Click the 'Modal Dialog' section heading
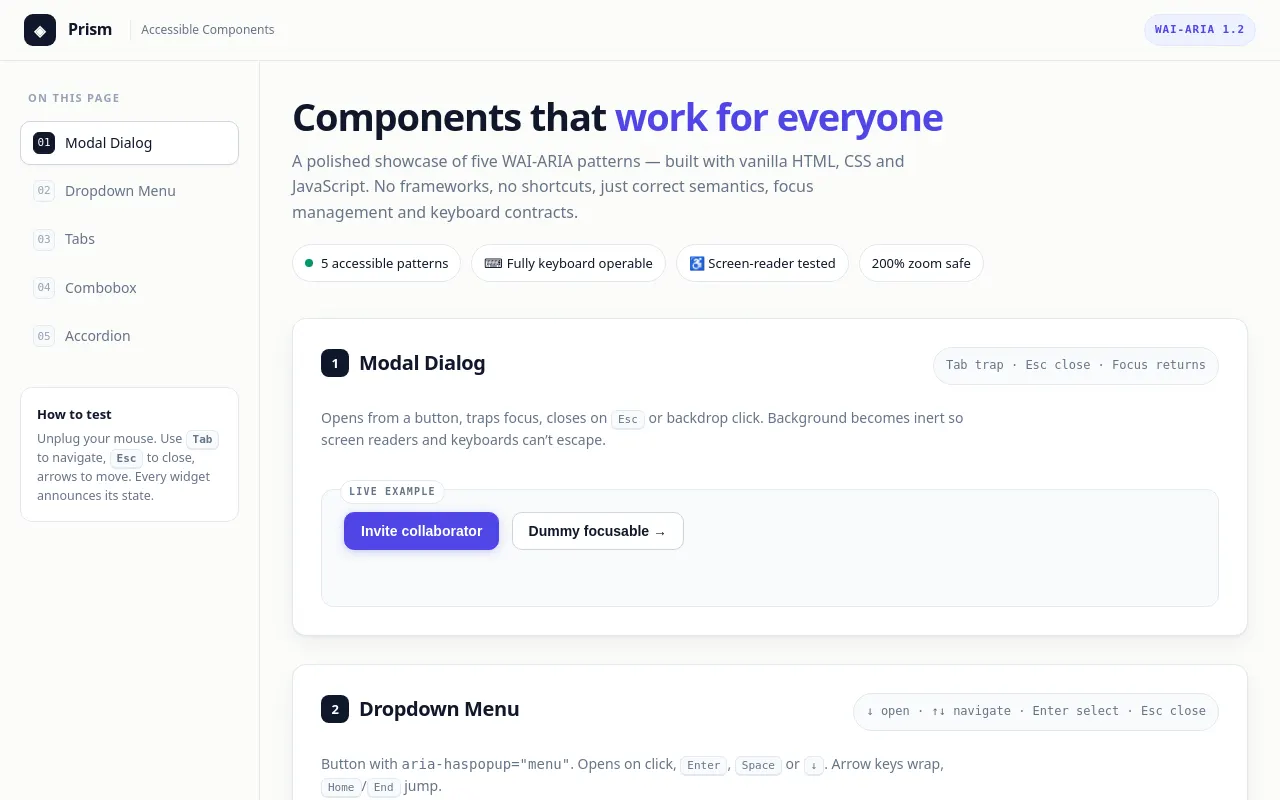 [x=422, y=363]
